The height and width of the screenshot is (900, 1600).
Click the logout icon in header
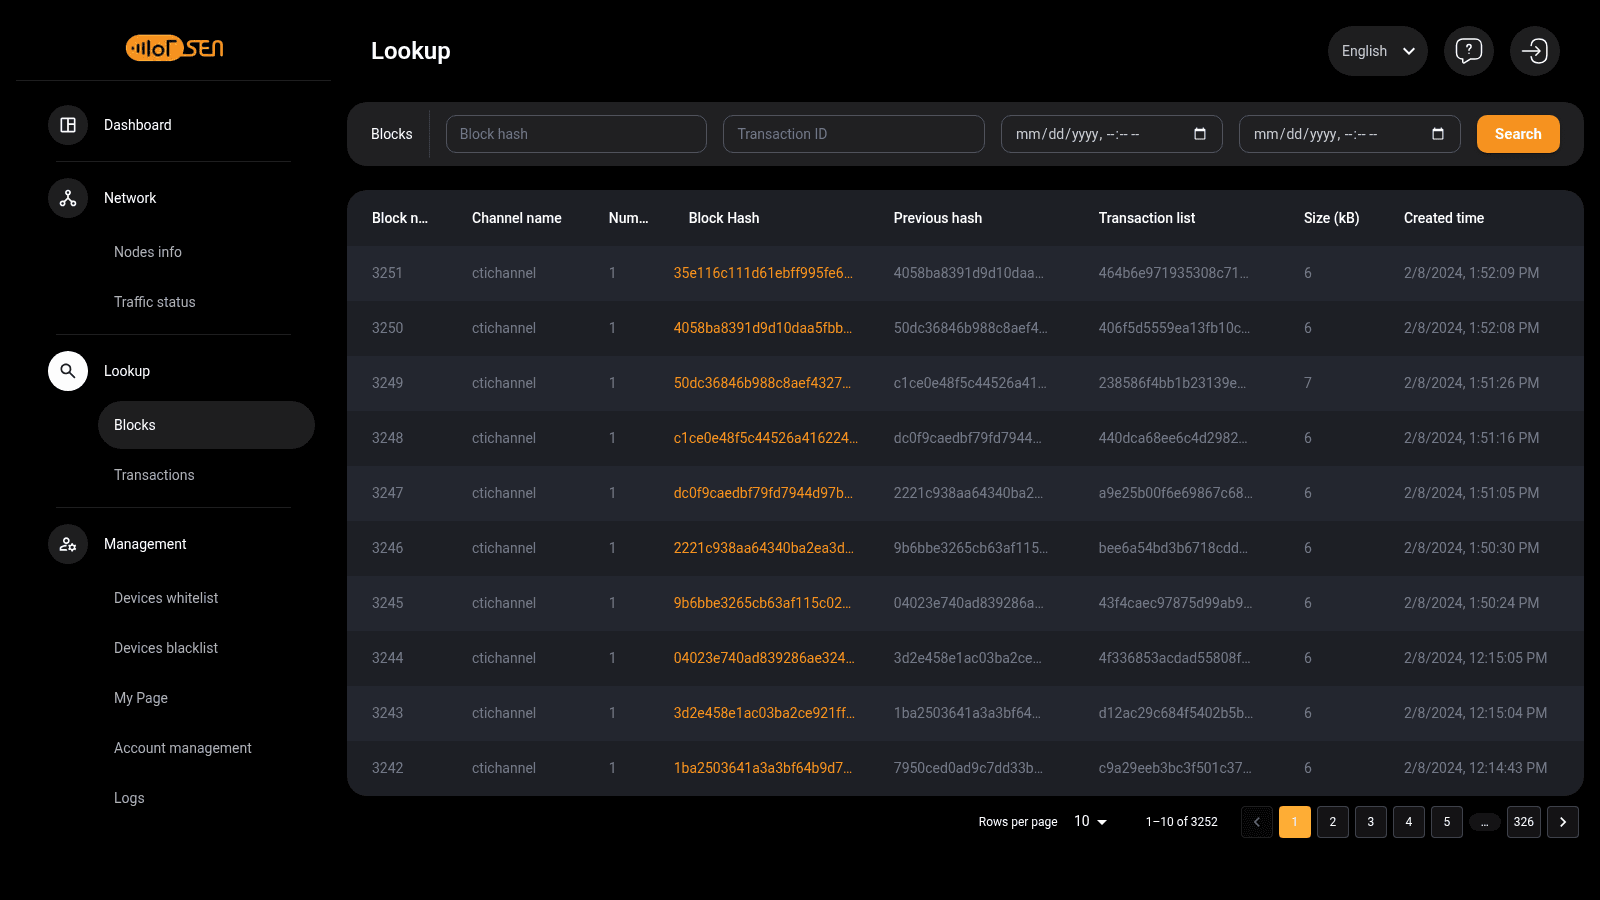(x=1535, y=51)
